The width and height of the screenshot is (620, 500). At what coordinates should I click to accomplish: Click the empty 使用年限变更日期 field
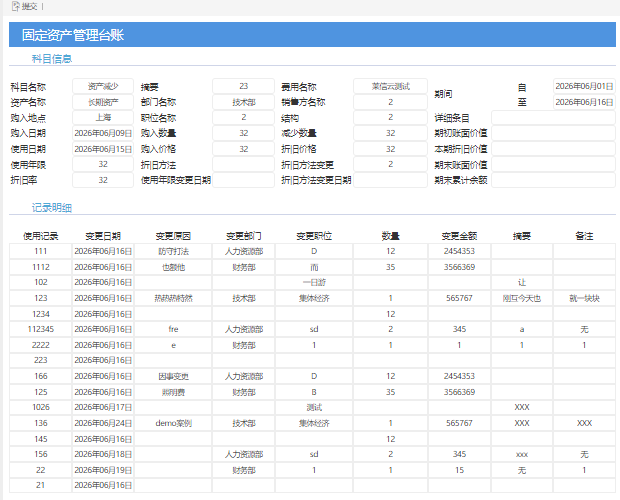click(x=244, y=180)
